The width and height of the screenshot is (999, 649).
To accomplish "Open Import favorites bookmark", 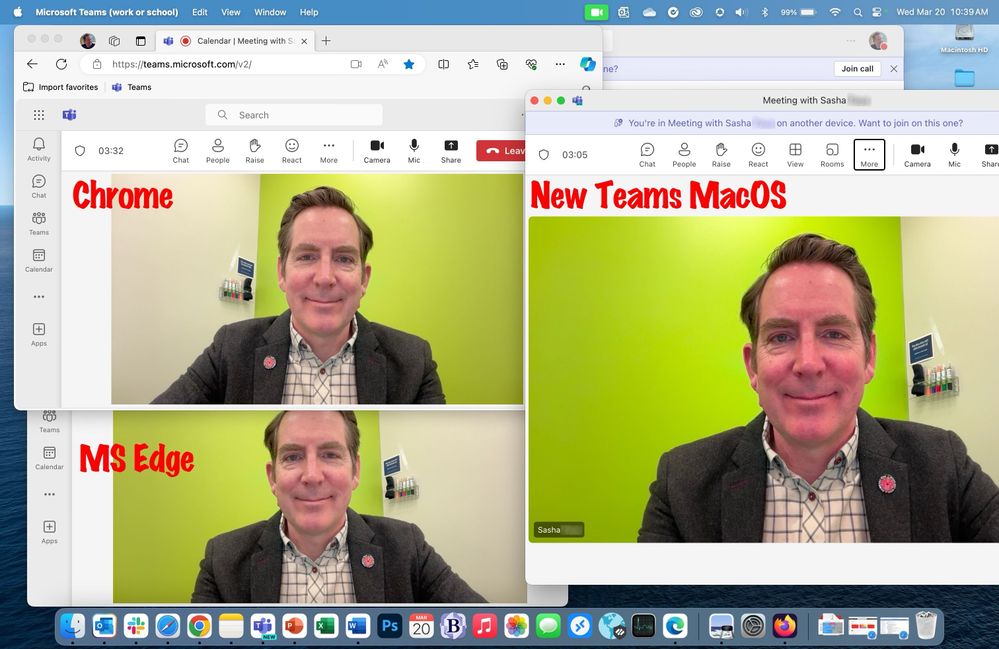I will pyautogui.click(x=61, y=87).
